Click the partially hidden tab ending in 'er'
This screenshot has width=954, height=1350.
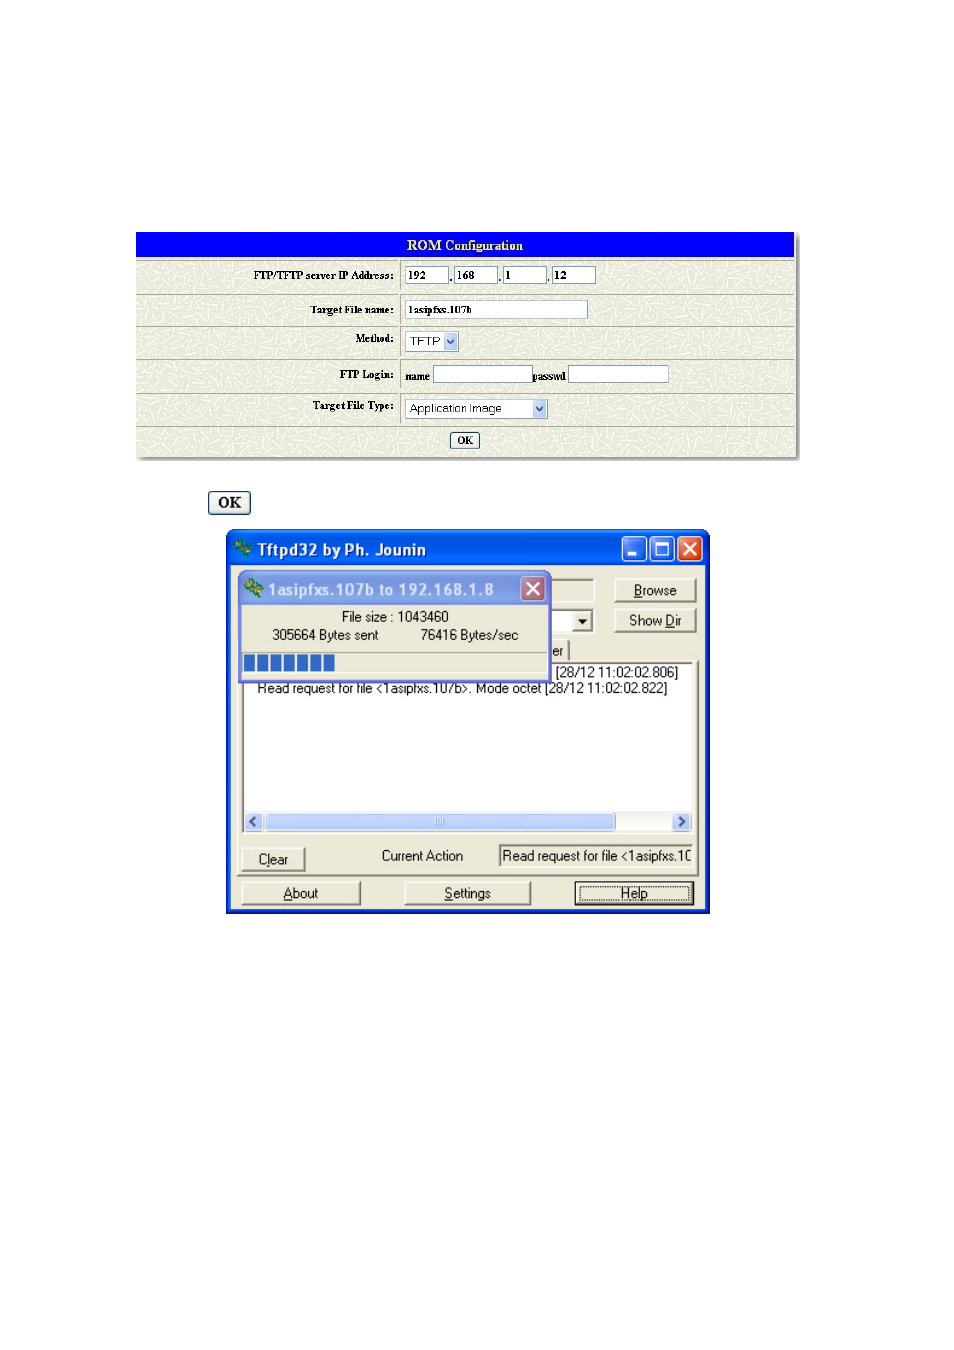point(558,651)
